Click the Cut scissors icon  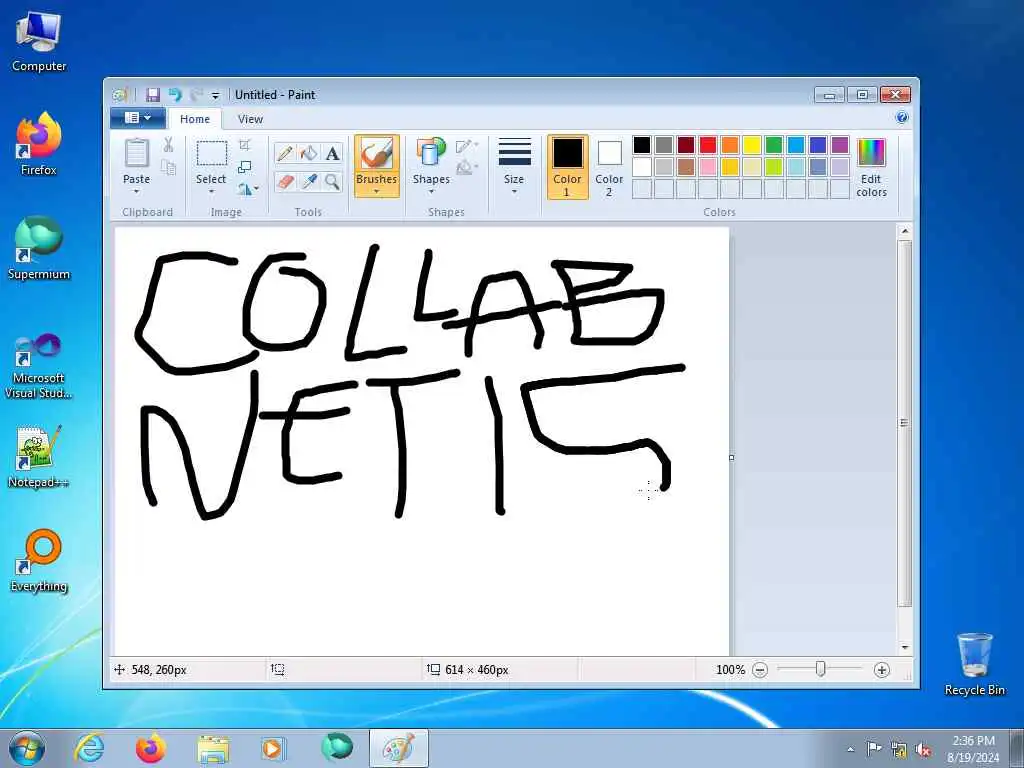click(168, 145)
